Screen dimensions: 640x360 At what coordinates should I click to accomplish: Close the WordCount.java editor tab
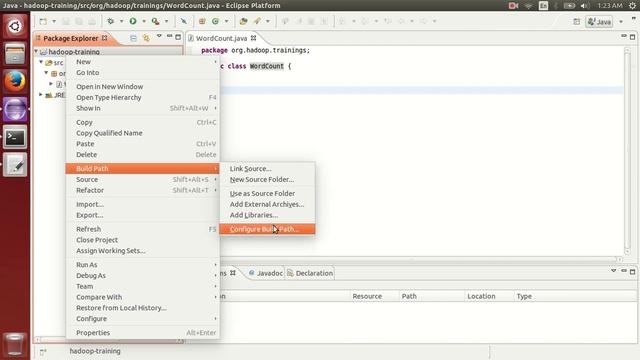(x=253, y=38)
